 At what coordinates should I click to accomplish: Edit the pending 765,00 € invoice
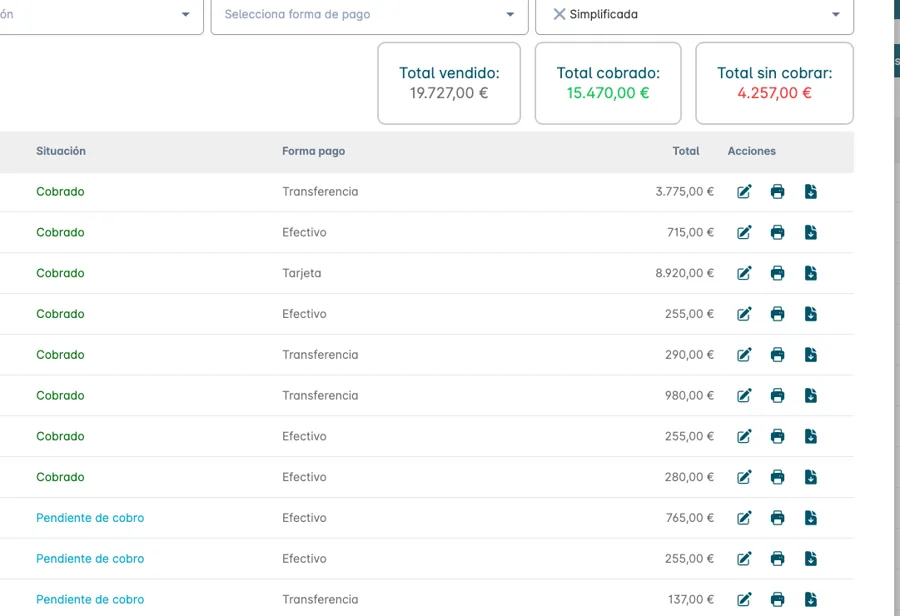click(x=744, y=518)
